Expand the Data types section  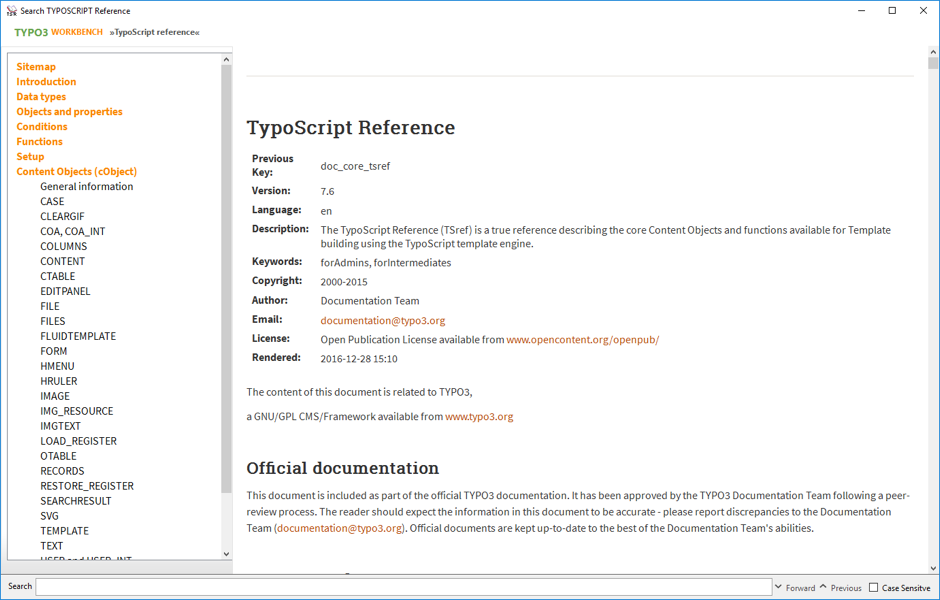41,97
